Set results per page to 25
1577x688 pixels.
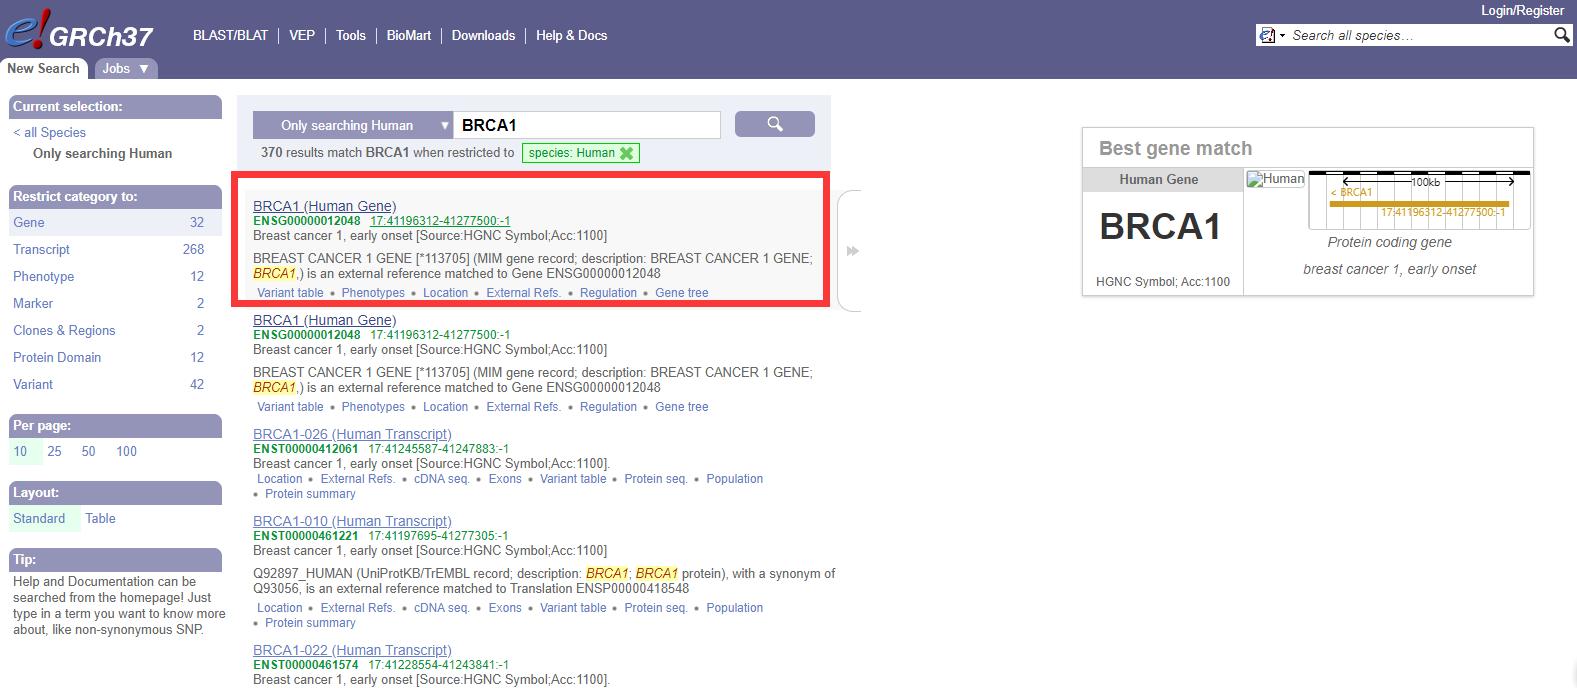point(54,451)
